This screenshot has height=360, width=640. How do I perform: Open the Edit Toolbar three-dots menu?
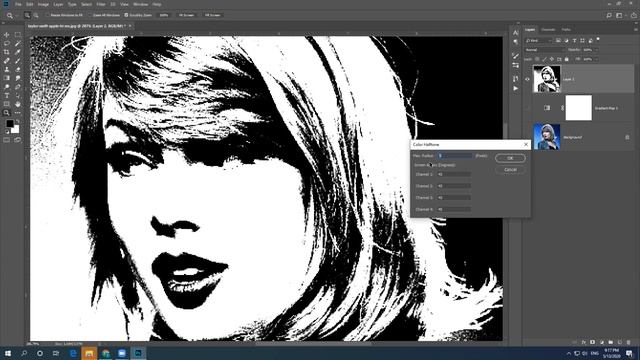tap(18, 113)
